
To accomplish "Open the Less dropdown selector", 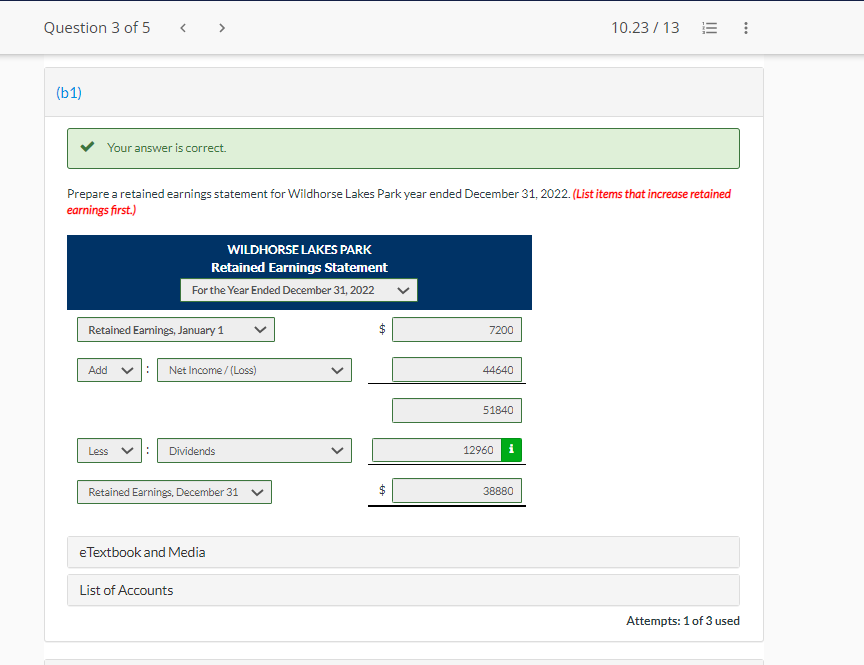I will pyautogui.click(x=109, y=450).
